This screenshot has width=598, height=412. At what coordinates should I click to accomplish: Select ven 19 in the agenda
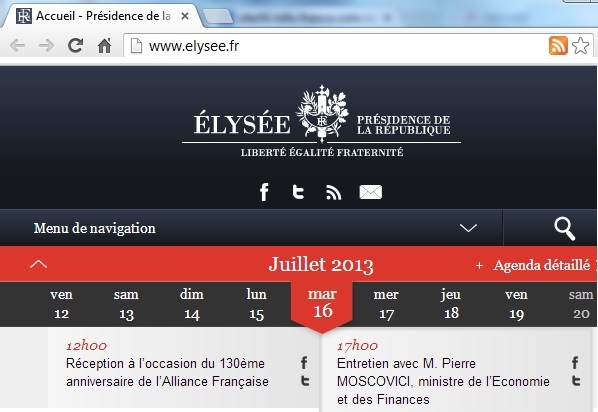point(516,304)
